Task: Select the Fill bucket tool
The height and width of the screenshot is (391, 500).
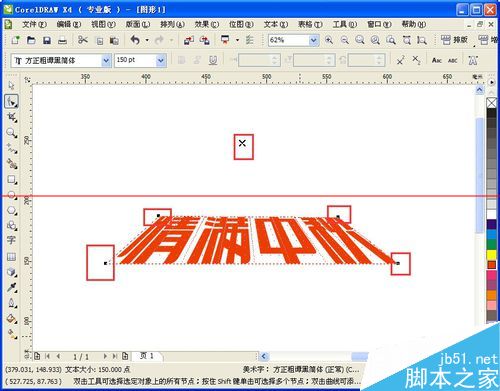Action: point(12,319)
